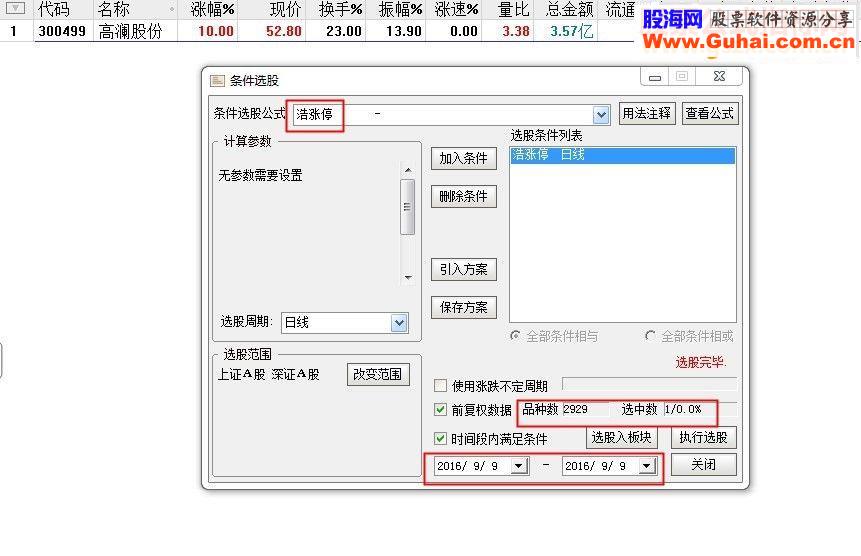Select stock name 高澜股份 cell
Screen dimensions: 861x556
tap(131, 31)
